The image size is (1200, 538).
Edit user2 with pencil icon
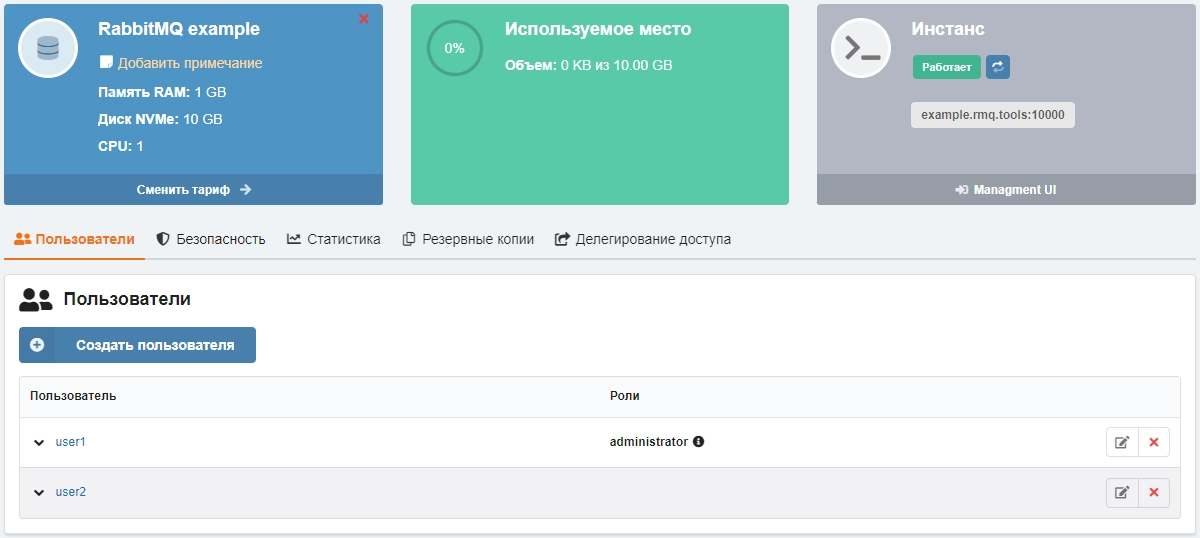1122,492
